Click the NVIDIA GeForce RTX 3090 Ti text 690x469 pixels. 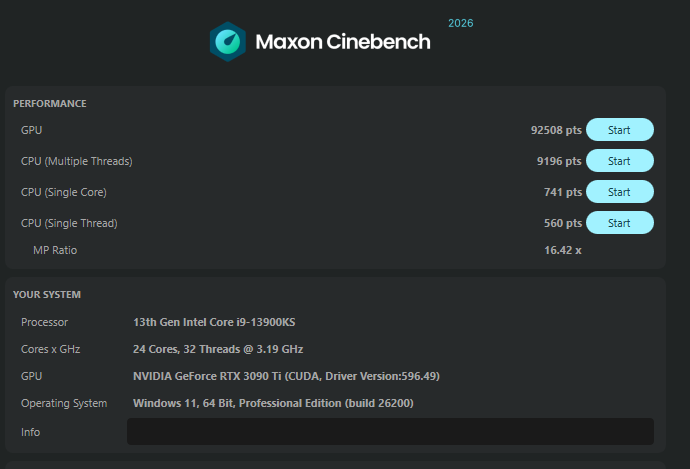coord(207,376)
